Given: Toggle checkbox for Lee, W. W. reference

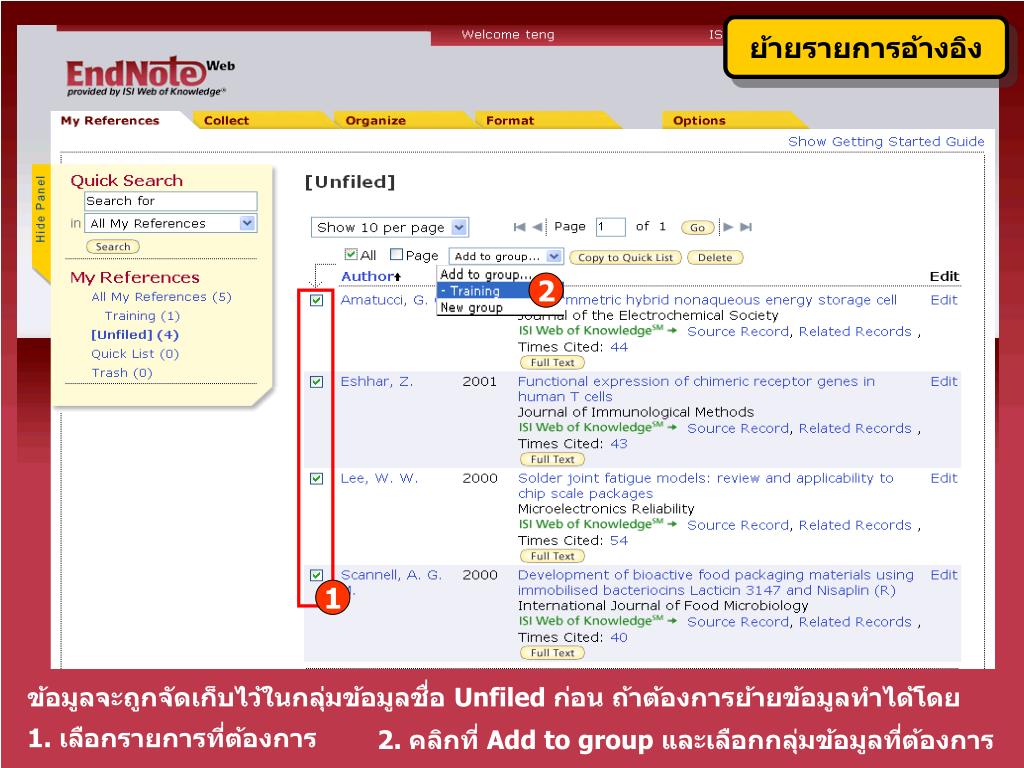Looking at the screenshot, I should click(317, 478).
